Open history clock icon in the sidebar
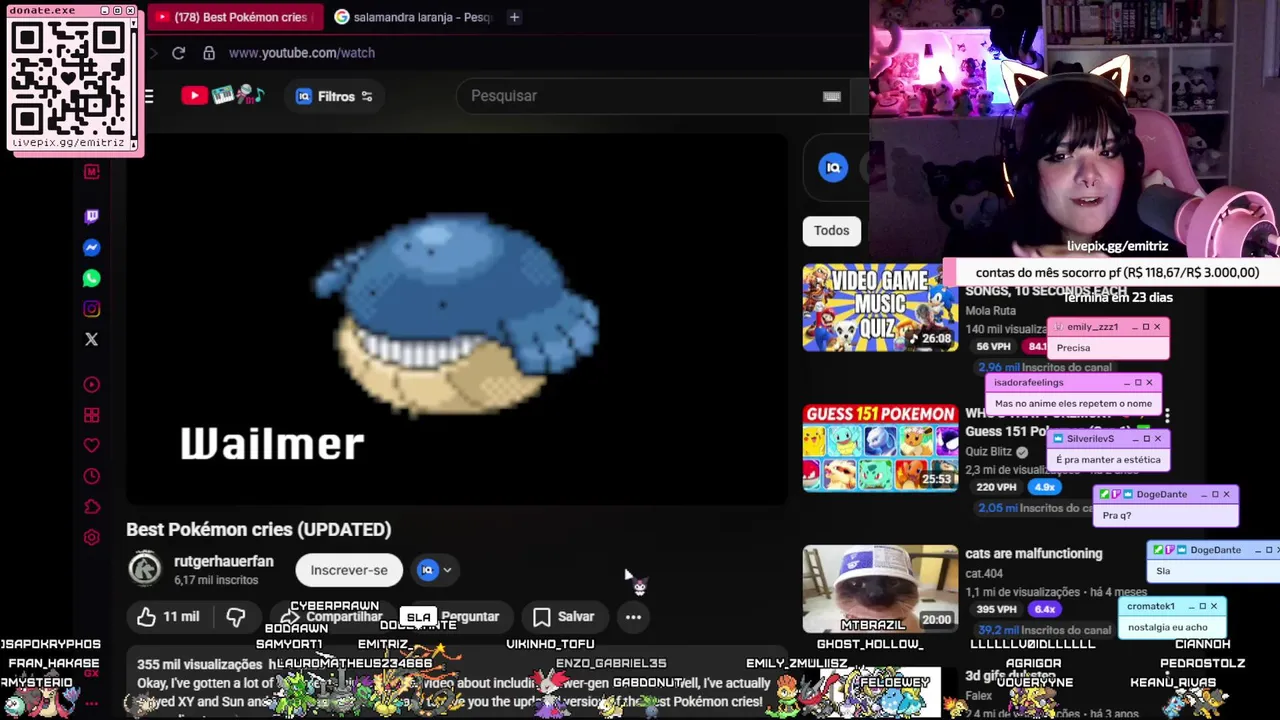 [92, 476]
